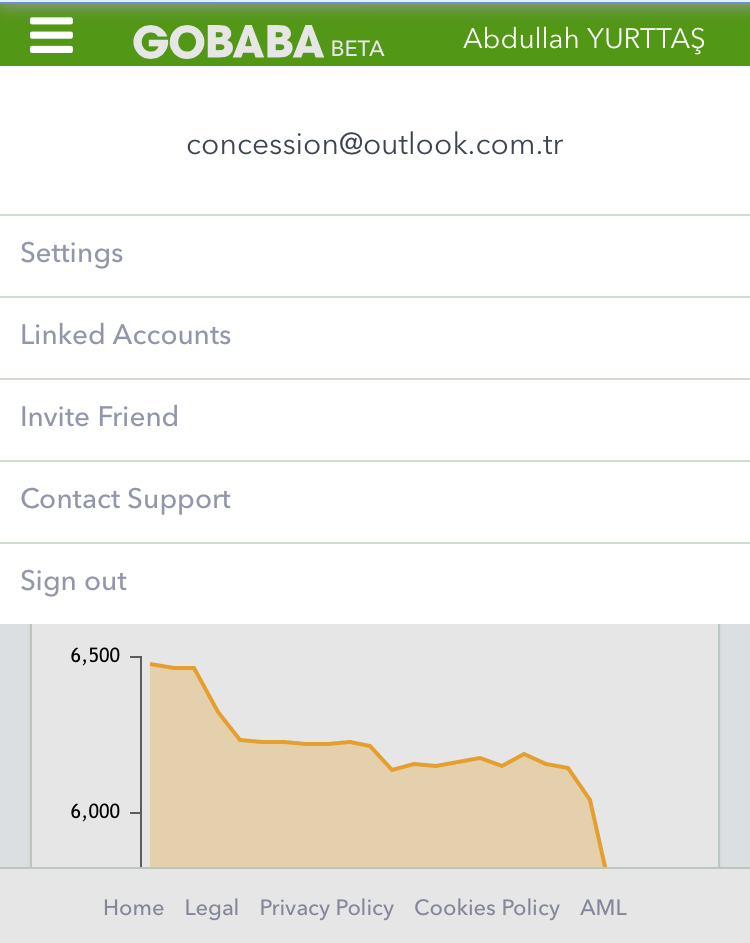
Task: Go to the Home footer link
Action: [134, 908]
